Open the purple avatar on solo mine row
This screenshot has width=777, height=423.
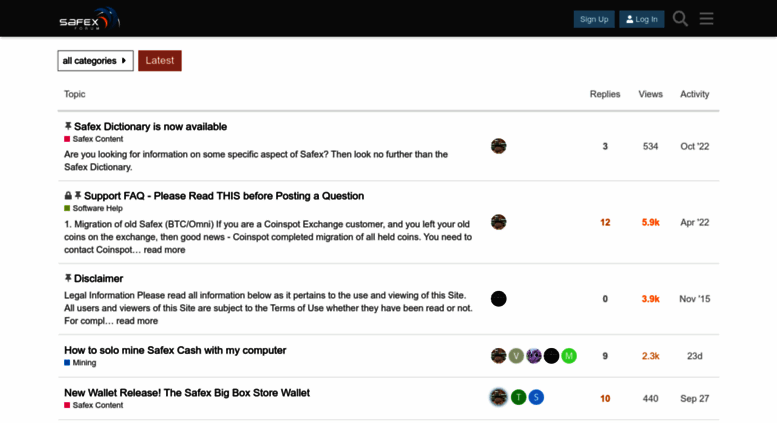point(534,356)
